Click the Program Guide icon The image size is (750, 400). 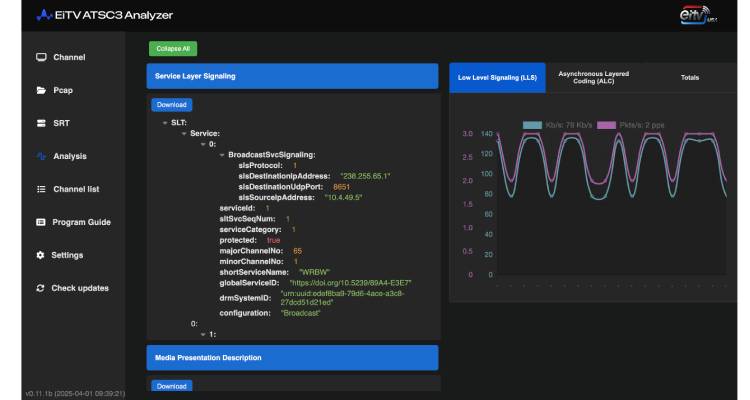click(x=41, y=222)
